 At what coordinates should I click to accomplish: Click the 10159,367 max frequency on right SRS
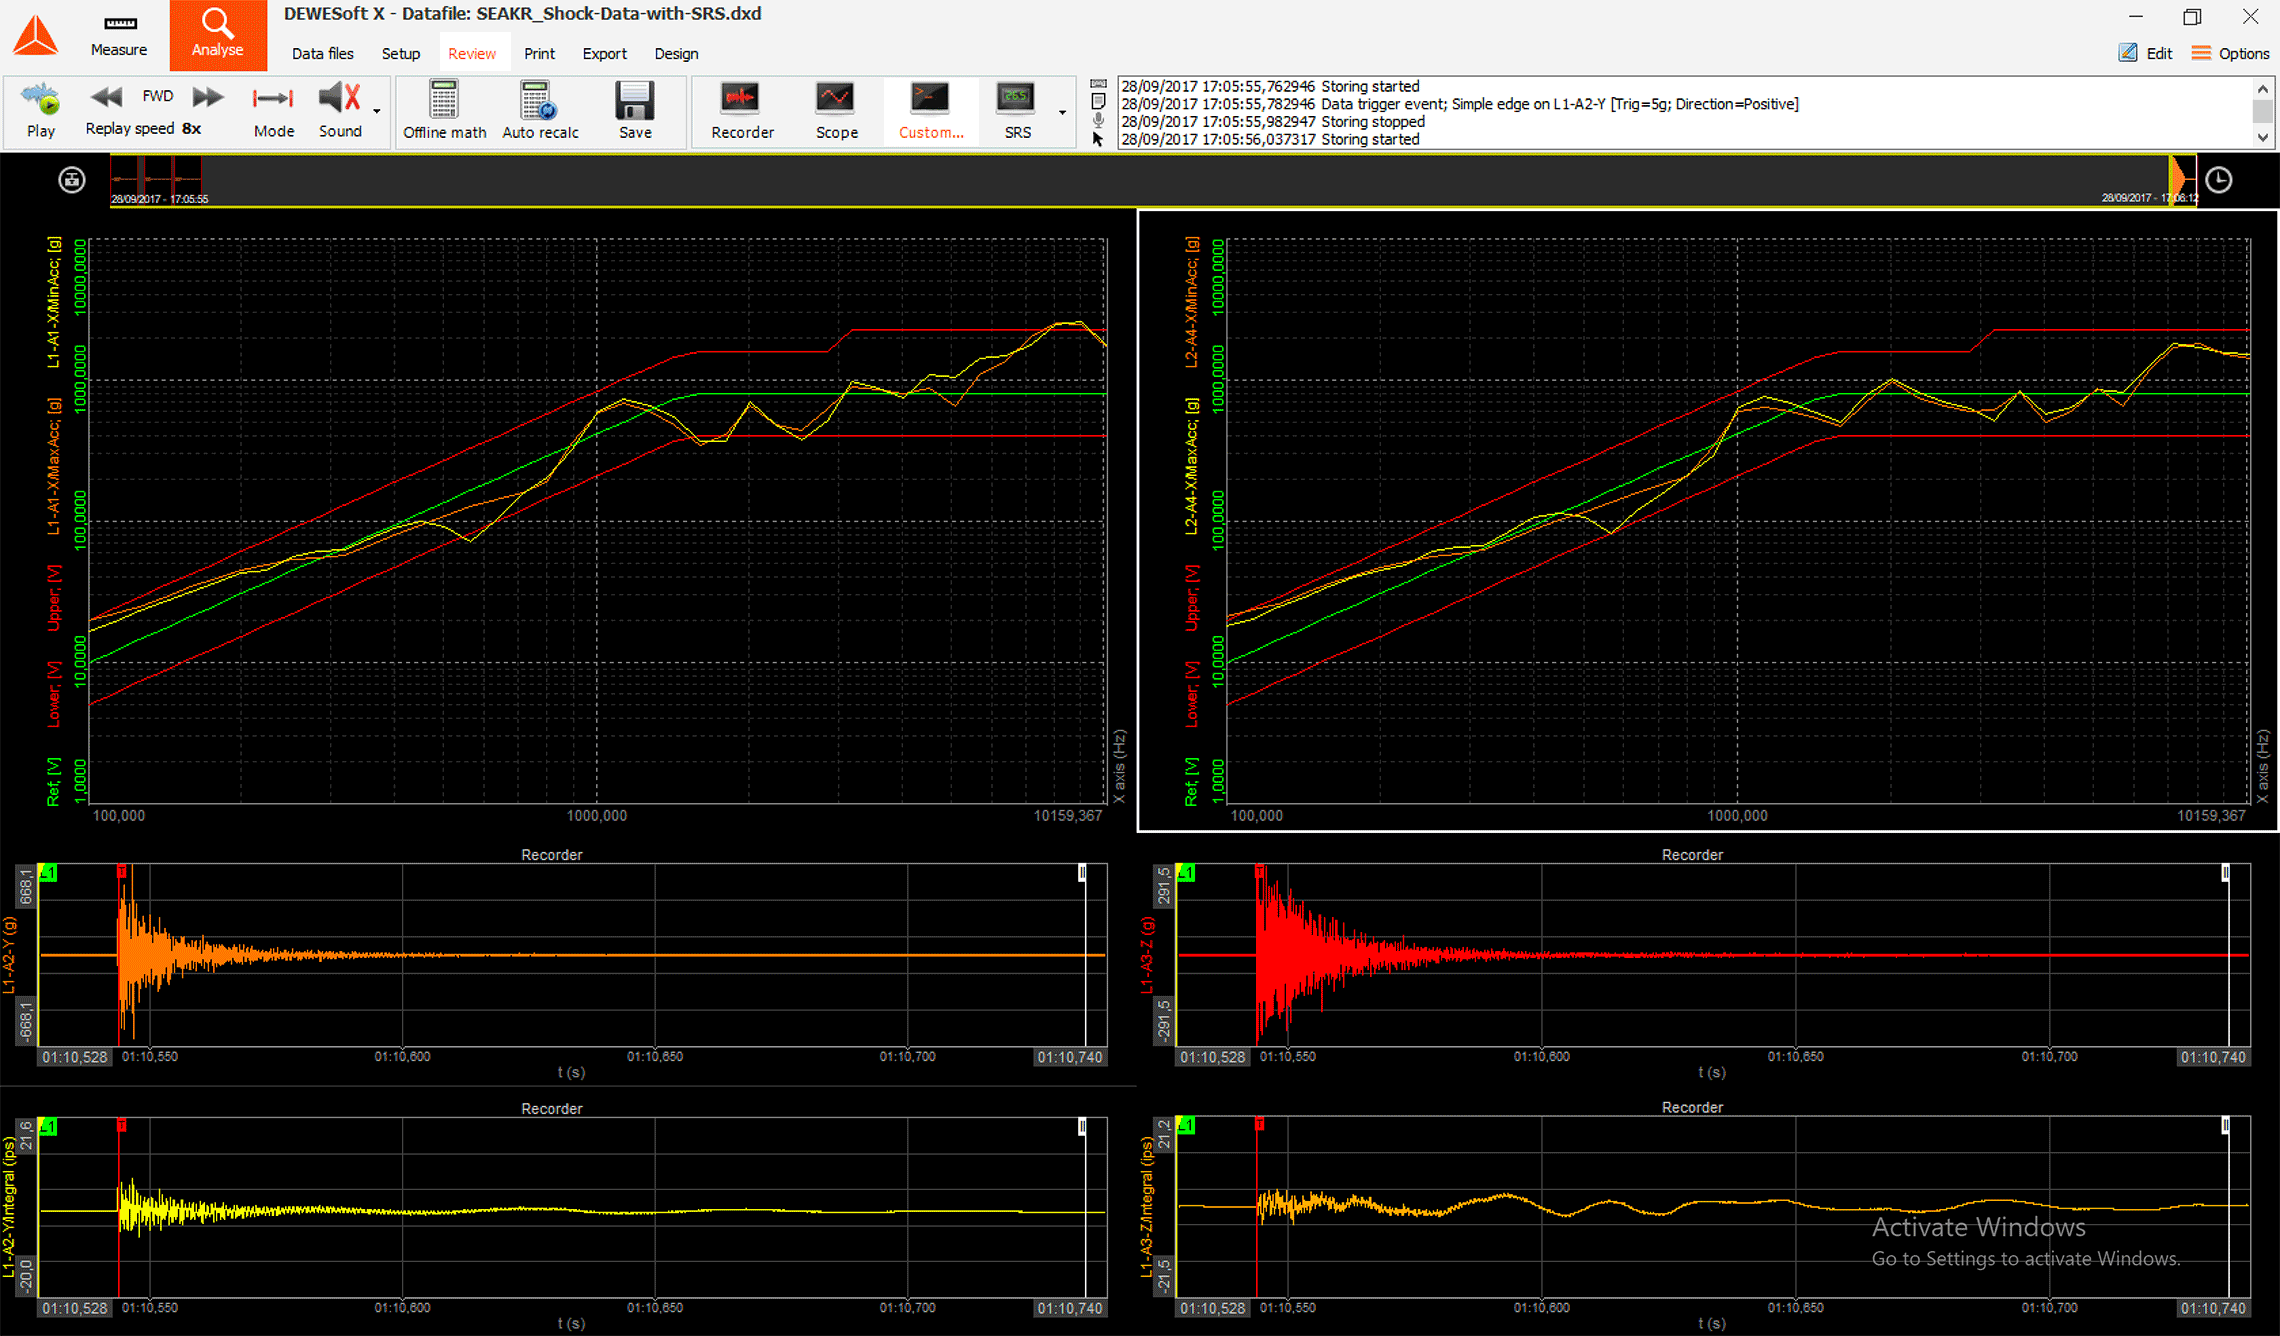tap(2211, 816)
